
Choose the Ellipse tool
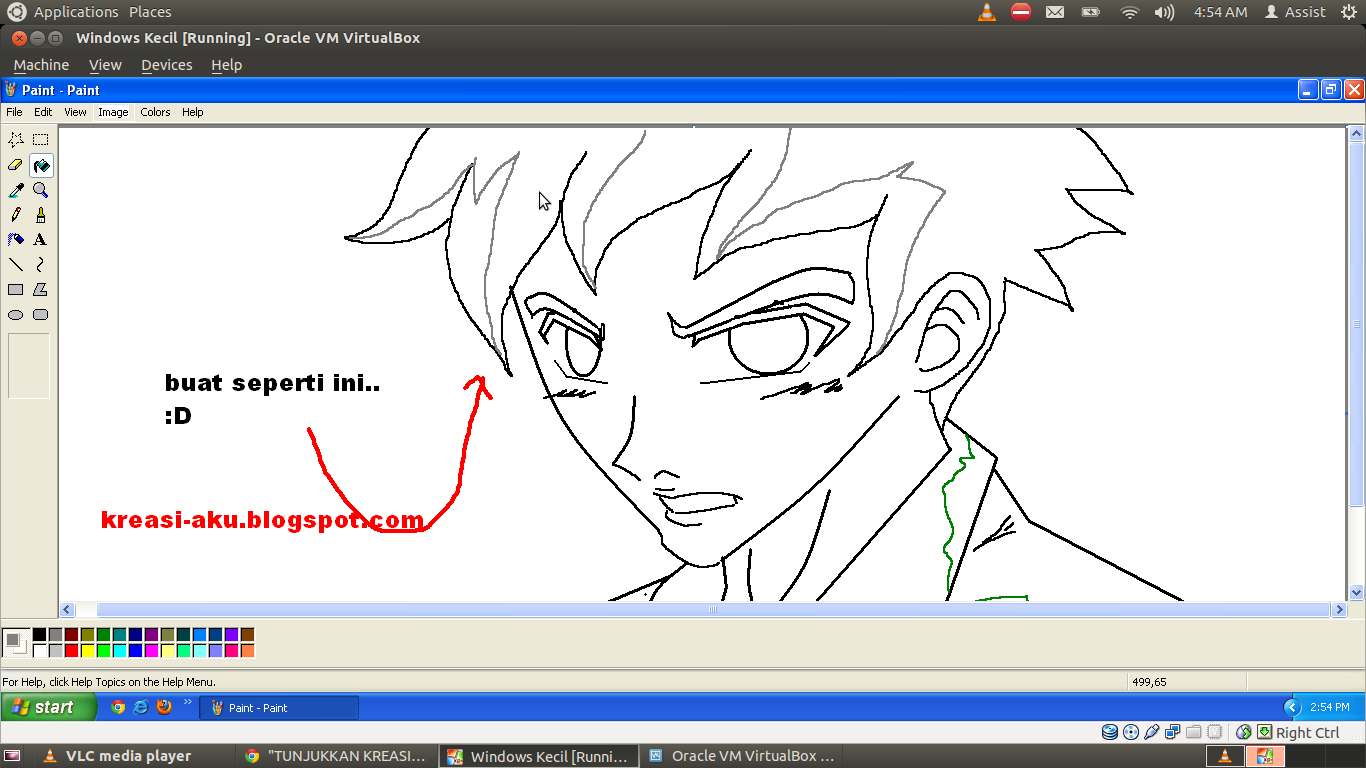click(x=16, y=315)
